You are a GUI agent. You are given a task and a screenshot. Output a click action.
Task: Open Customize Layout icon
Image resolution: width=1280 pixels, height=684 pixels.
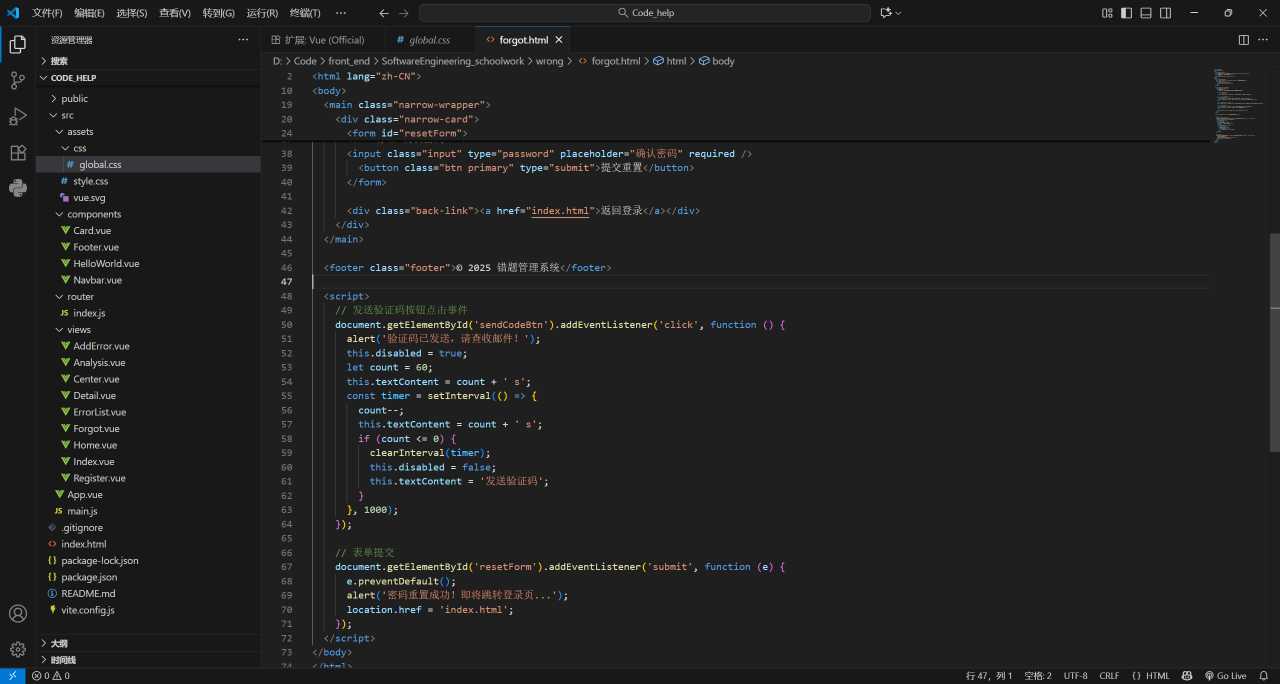pos(1107,13)
